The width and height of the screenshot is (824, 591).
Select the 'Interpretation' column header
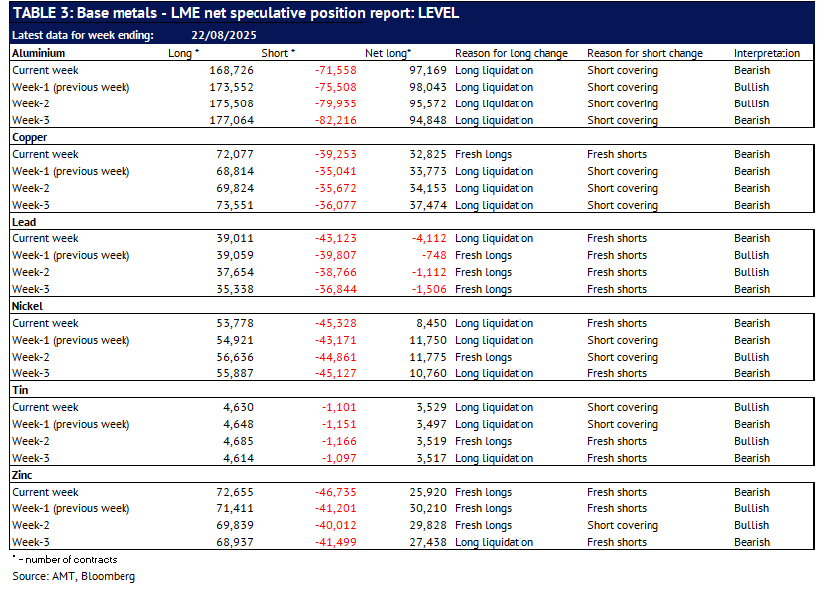point(767,53)
